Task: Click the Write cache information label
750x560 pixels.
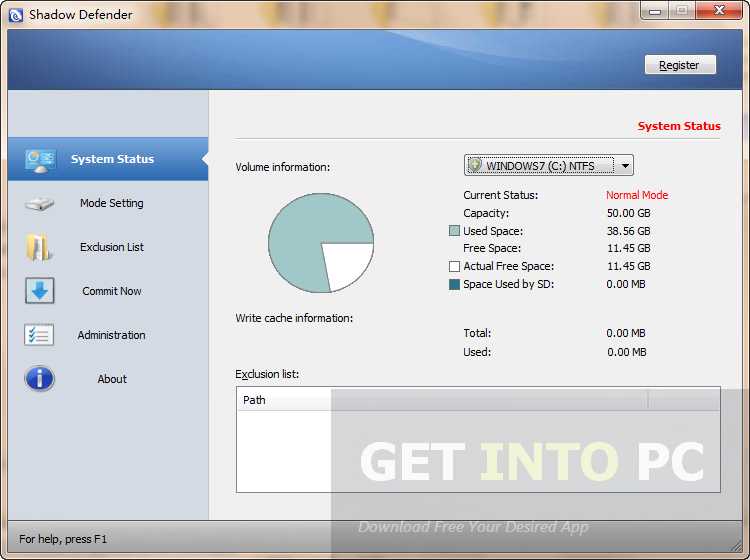Action: pyautogui.click(x=294, y=318)
